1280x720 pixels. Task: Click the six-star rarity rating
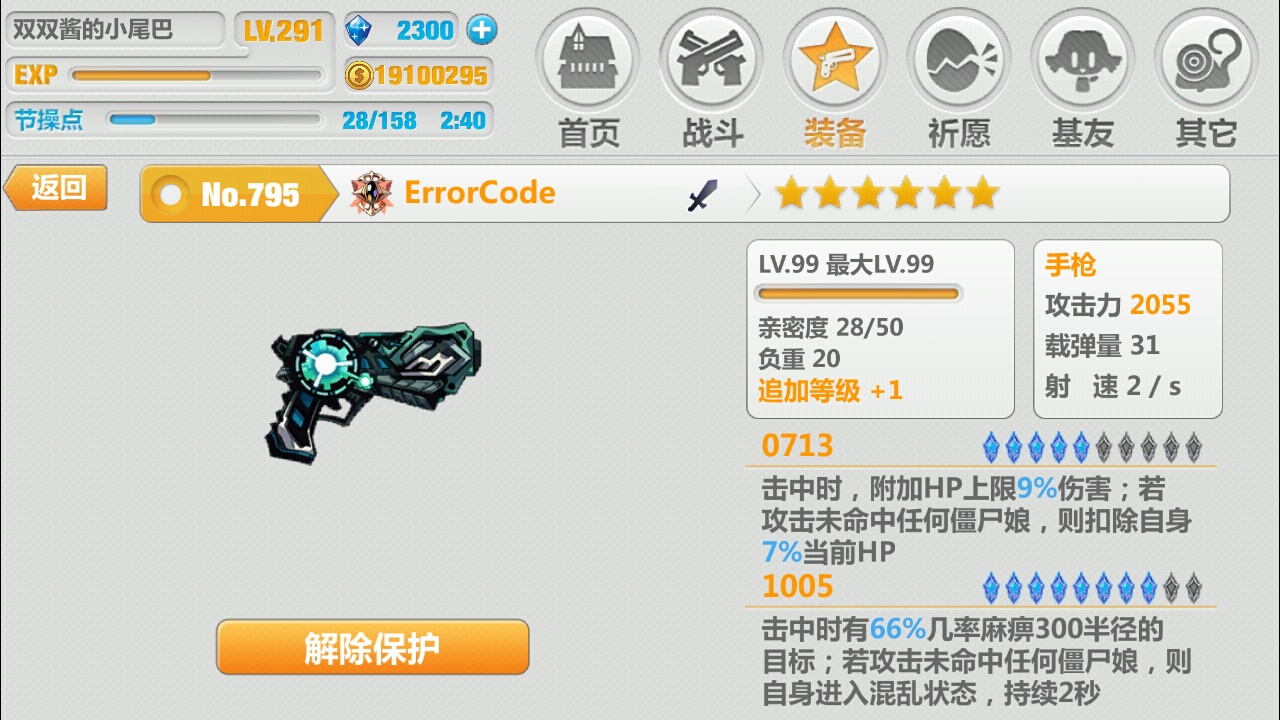(887, 194)
